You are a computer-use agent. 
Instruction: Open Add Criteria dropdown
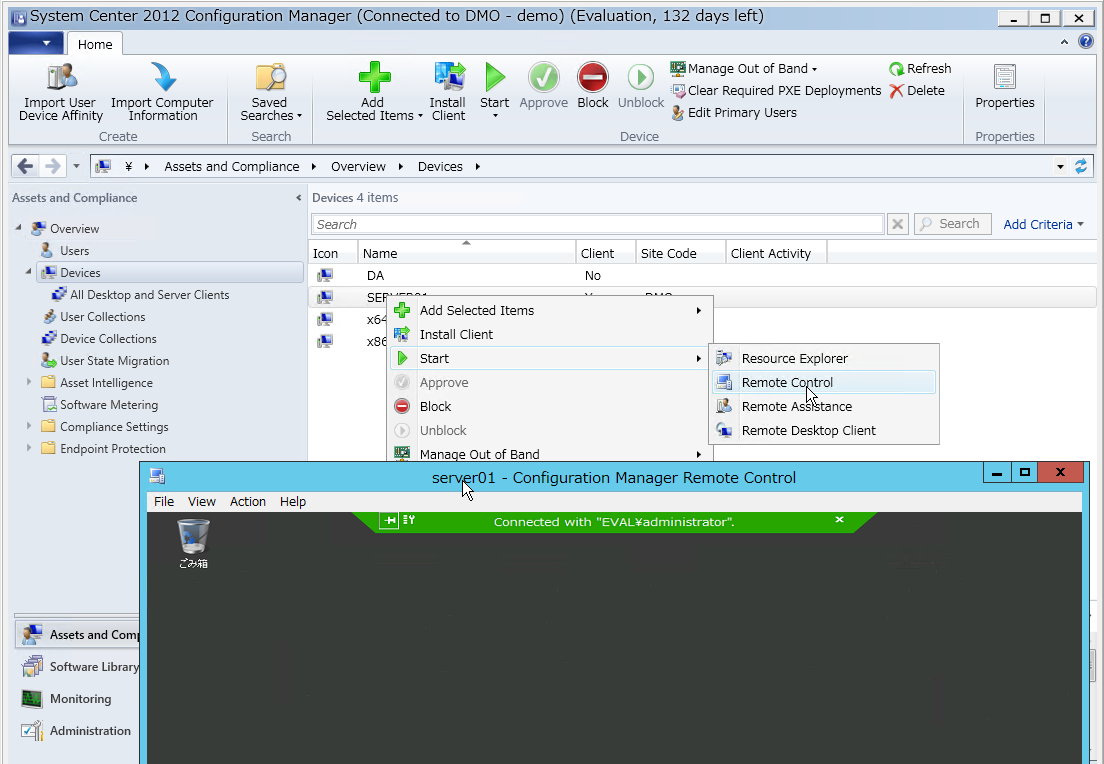pyautogui.click(x=1043, y=225)
